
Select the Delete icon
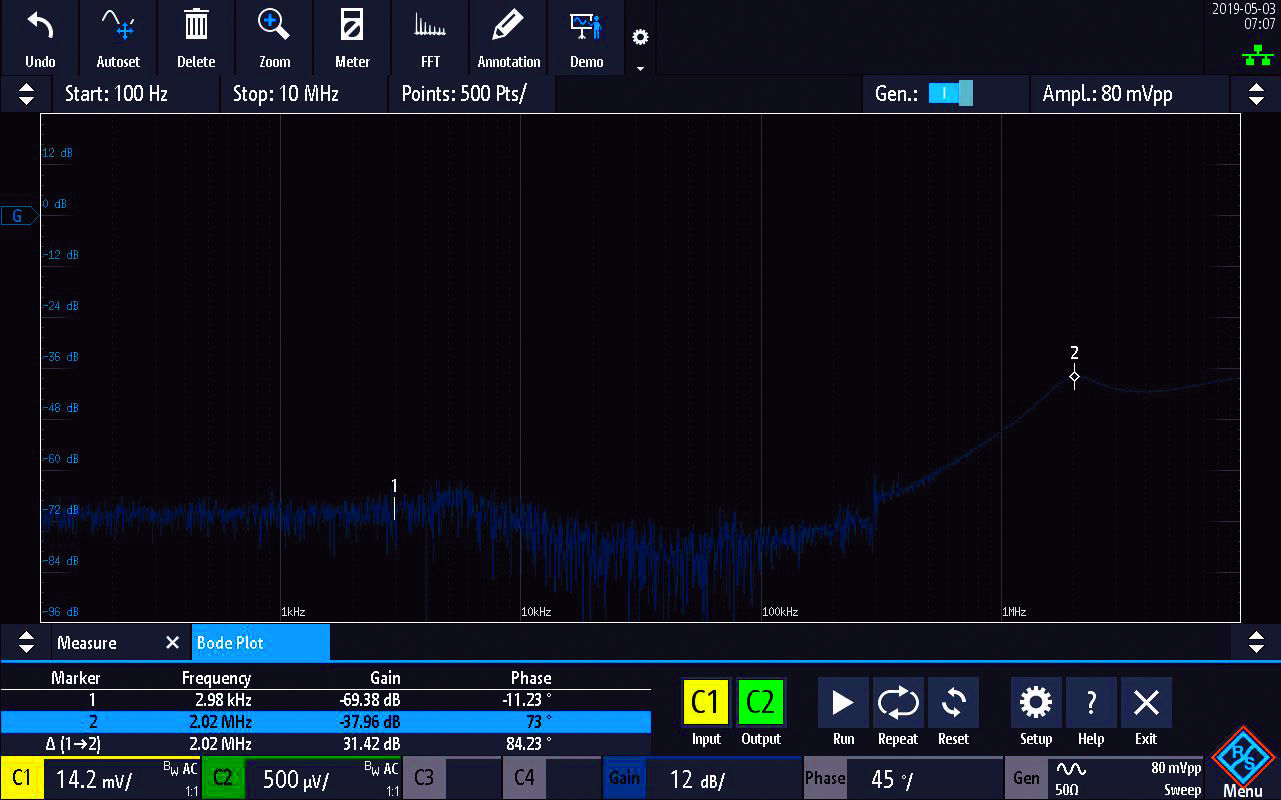point(195,37)
